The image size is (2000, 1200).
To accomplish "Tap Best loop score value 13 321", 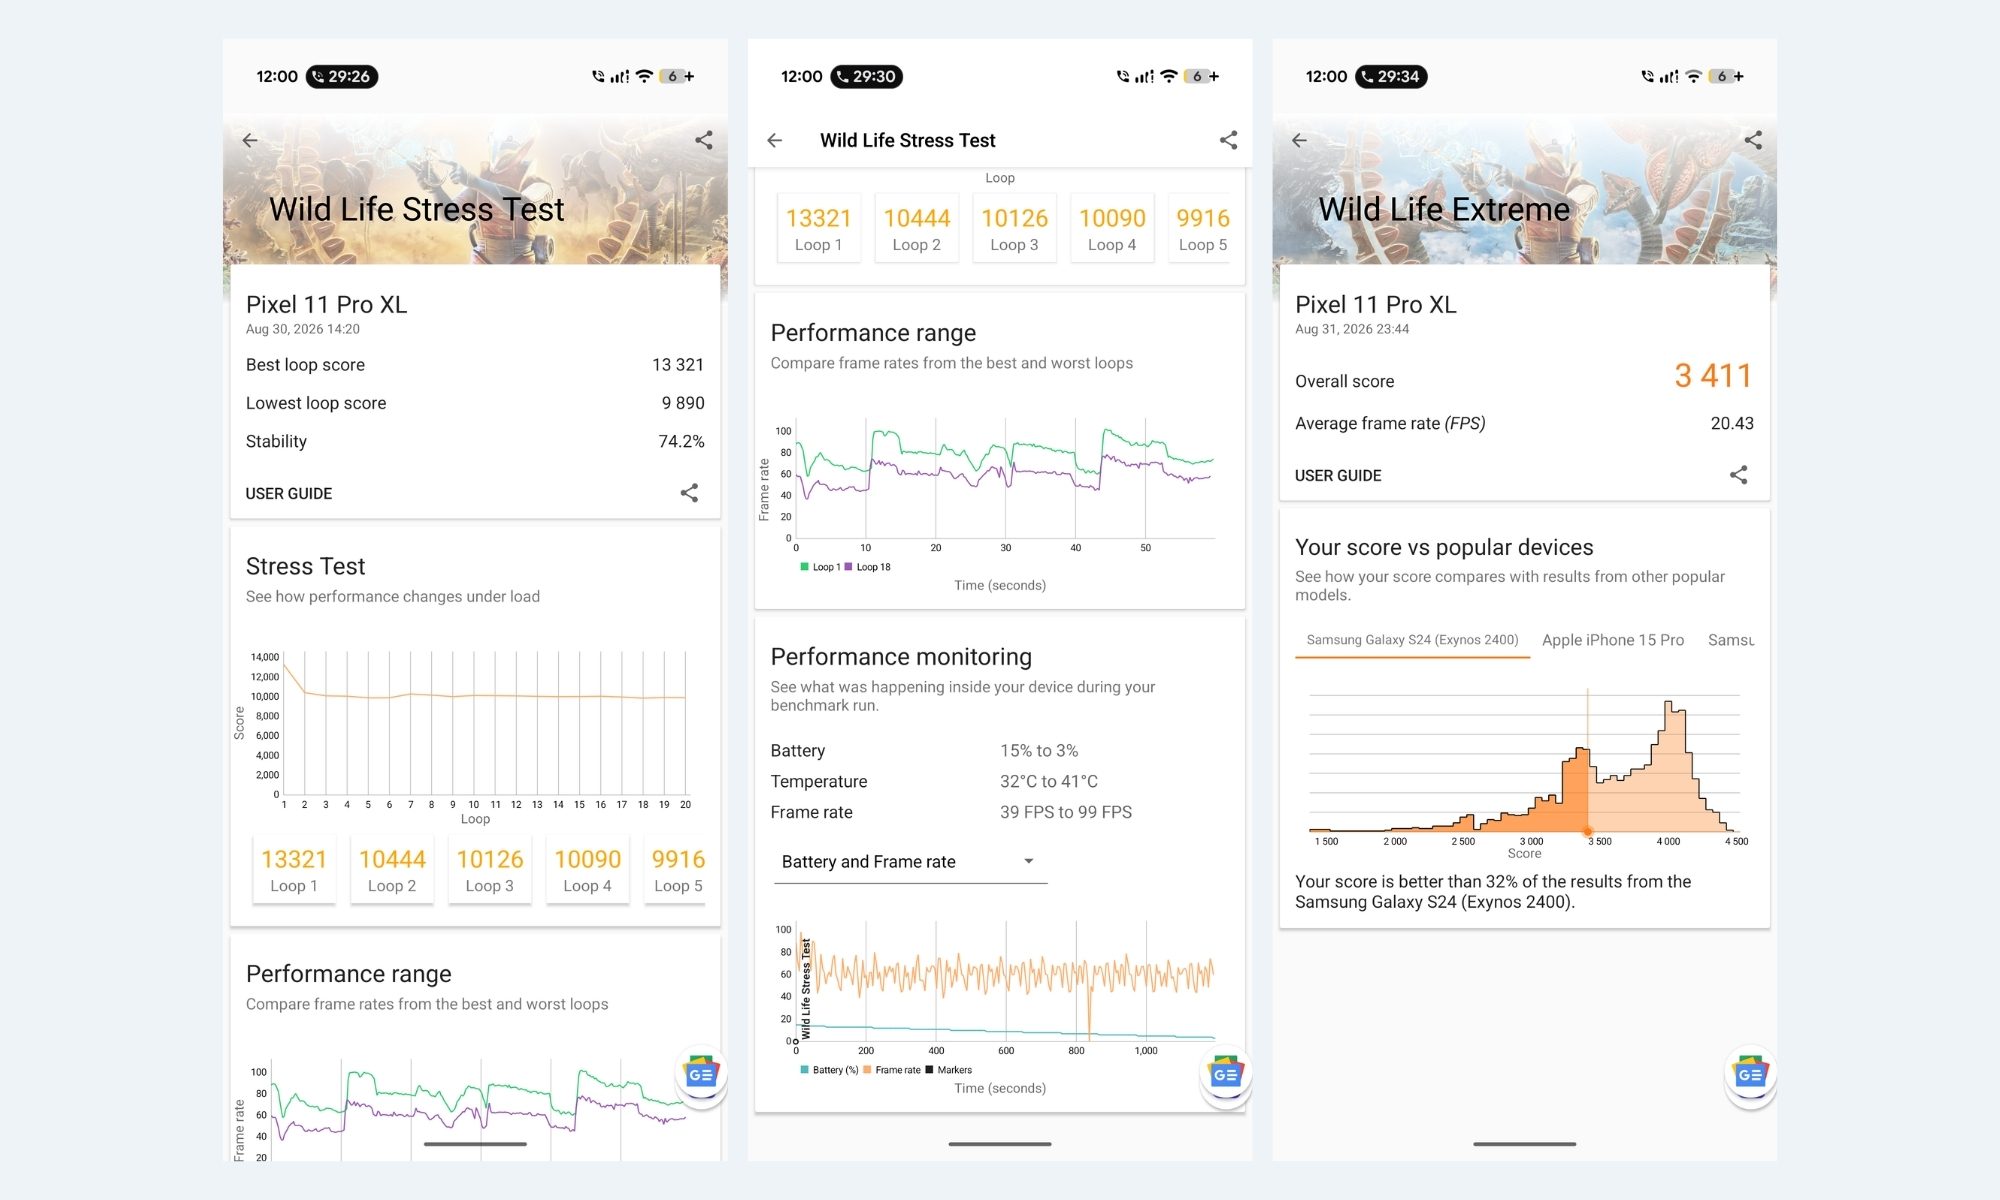I will click(x=678, y=365).
